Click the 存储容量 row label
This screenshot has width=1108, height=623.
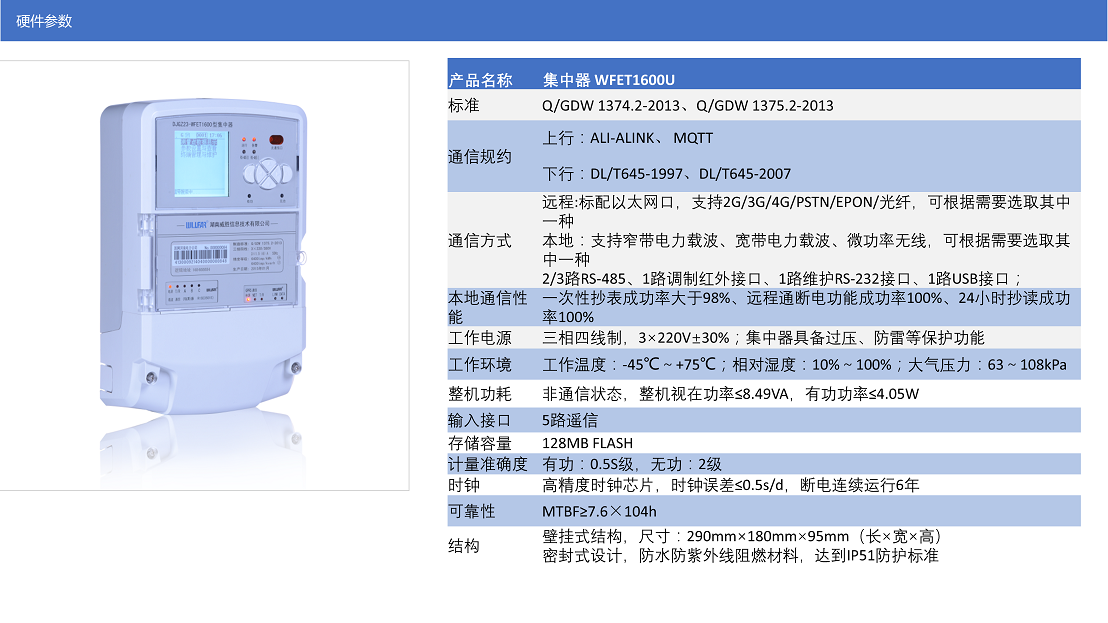[480, 443]
